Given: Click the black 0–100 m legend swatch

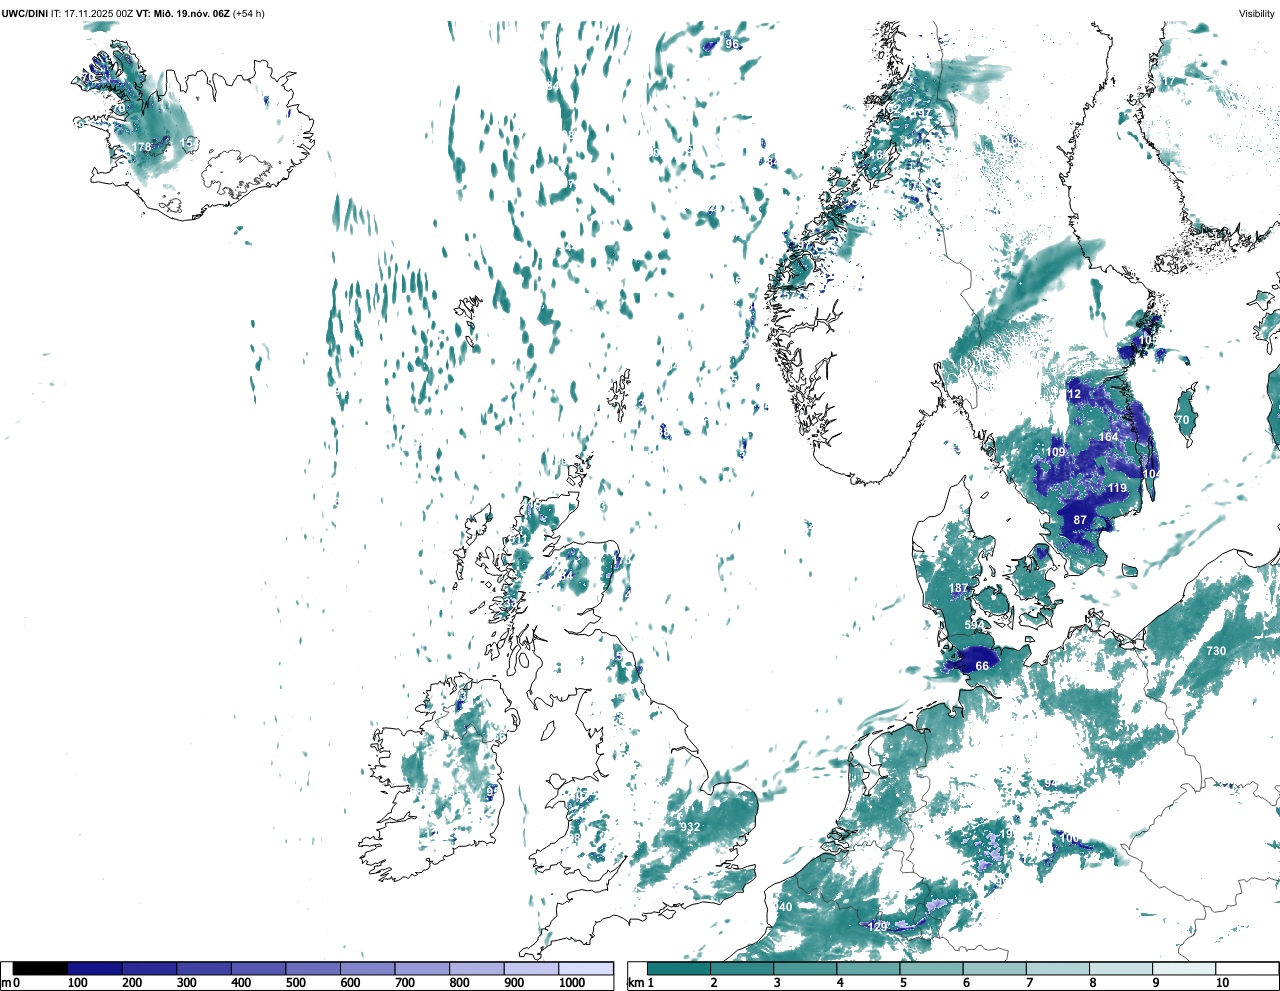Looking at the screenshot, I should click(41, 968).
